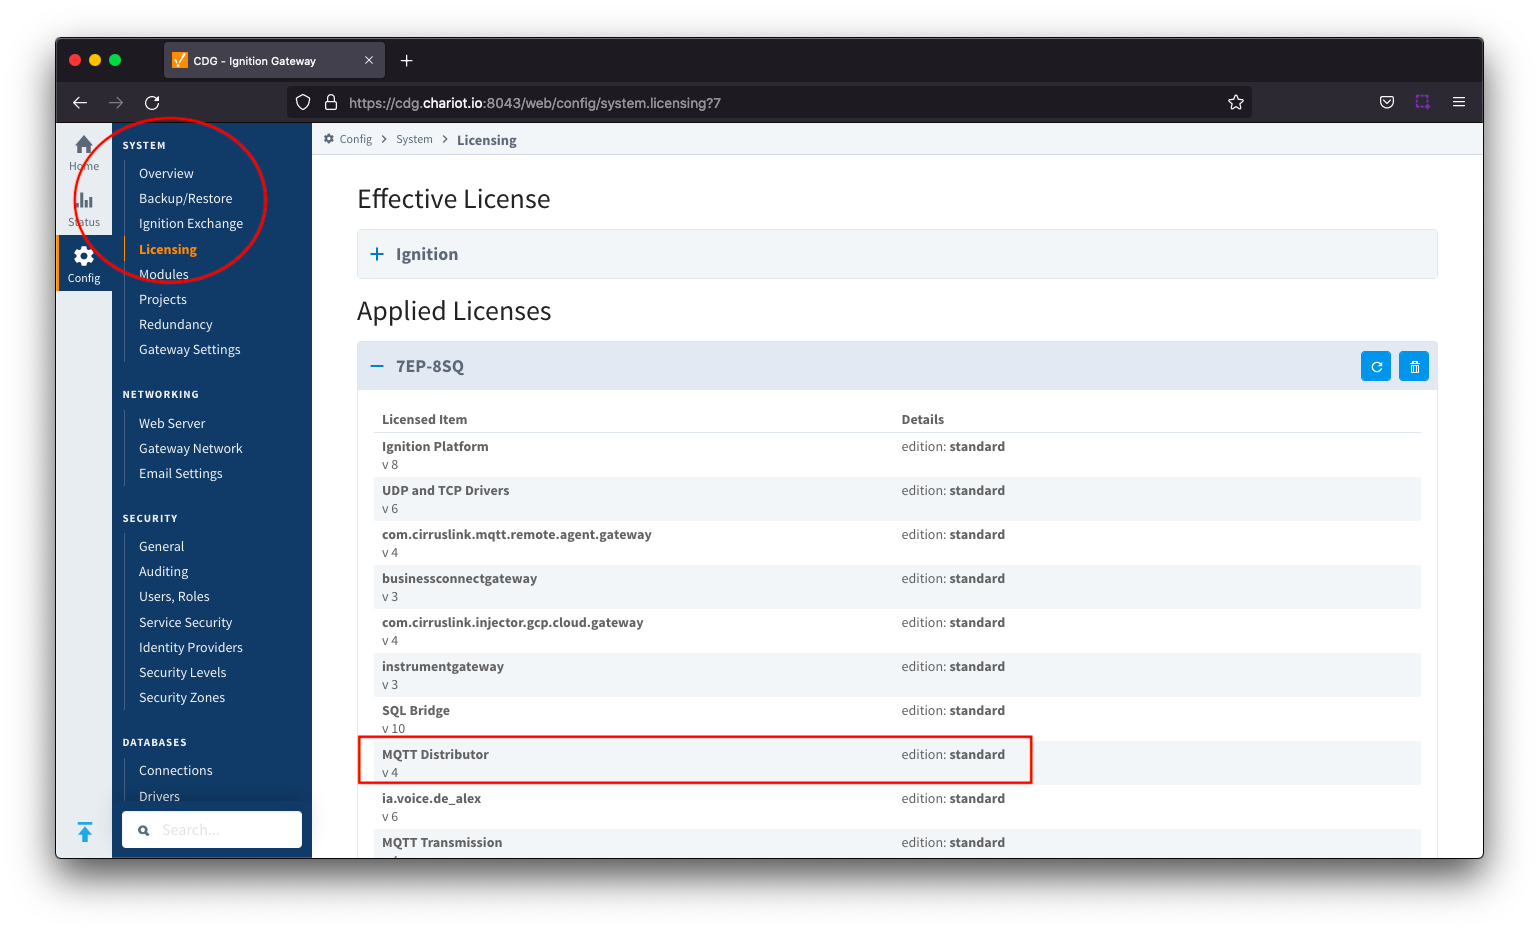This screenshot has height=932, width=1539.
Task: Open Users, Roles under Security
Action: [174, 596]
